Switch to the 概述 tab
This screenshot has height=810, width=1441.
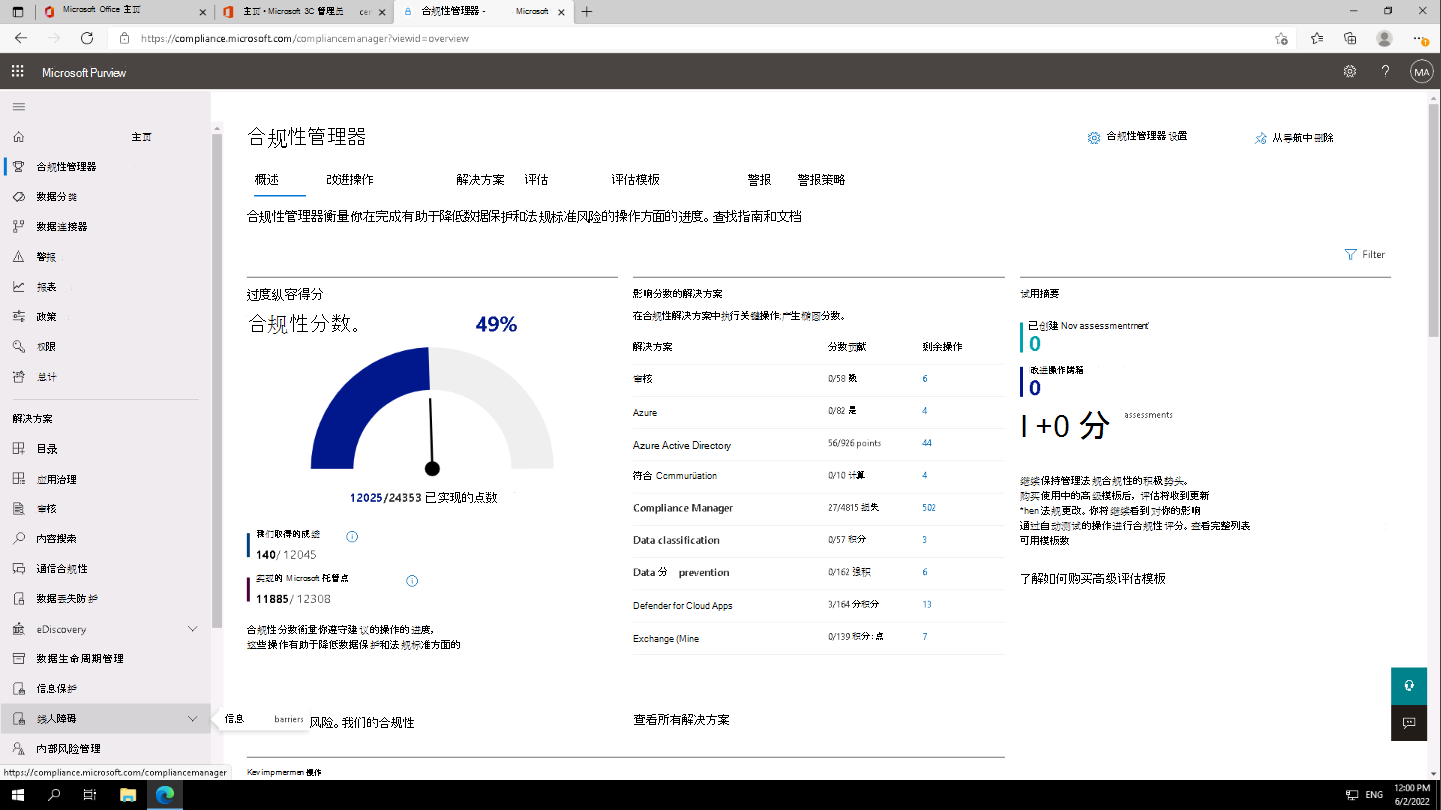266,180
